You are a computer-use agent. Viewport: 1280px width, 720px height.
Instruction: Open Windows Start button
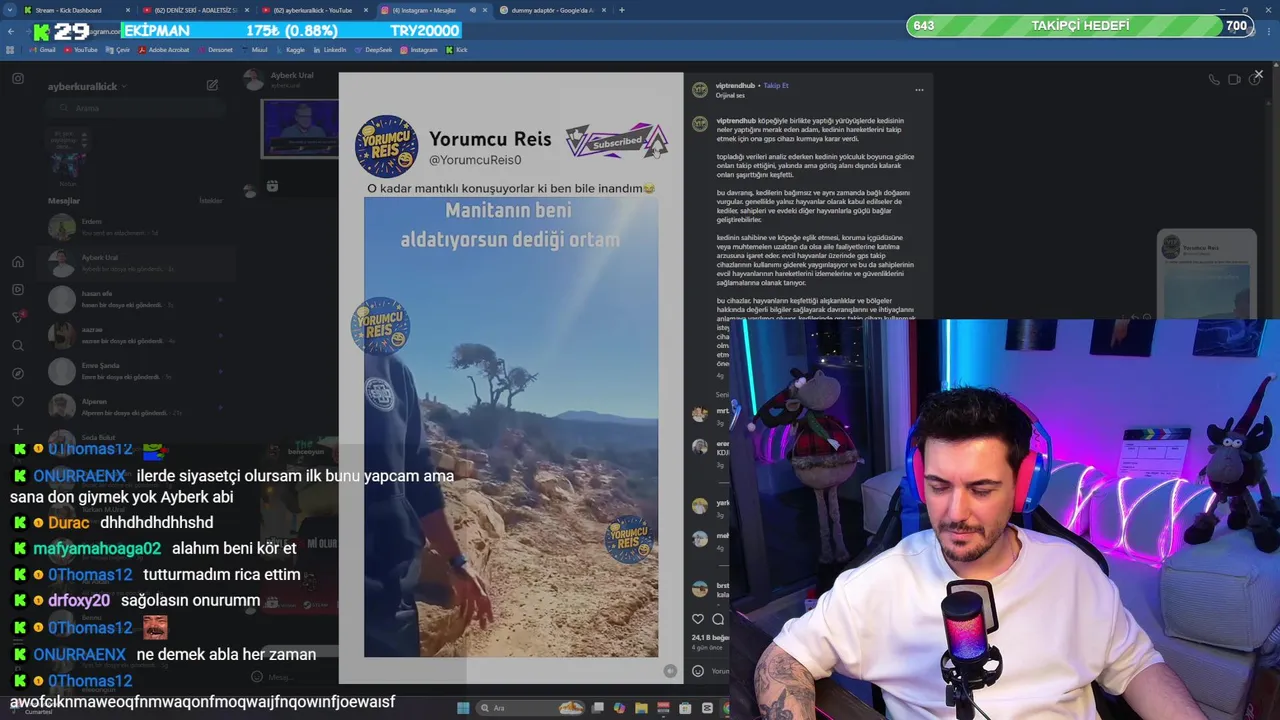pos(463,708)
